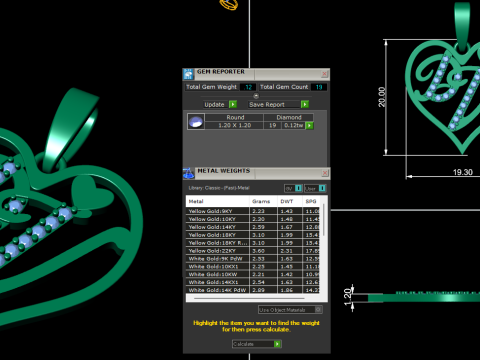Close the Metal Weights panel

pos(325,173)
